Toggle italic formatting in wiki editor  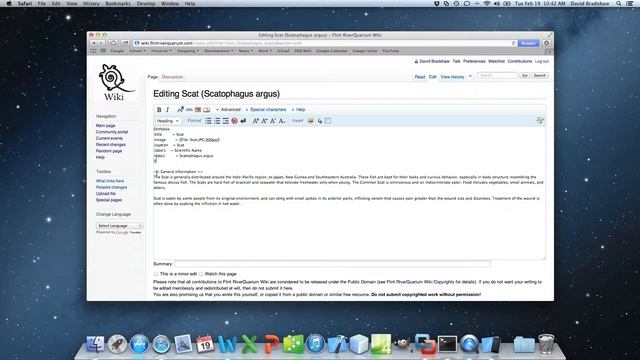167,110
